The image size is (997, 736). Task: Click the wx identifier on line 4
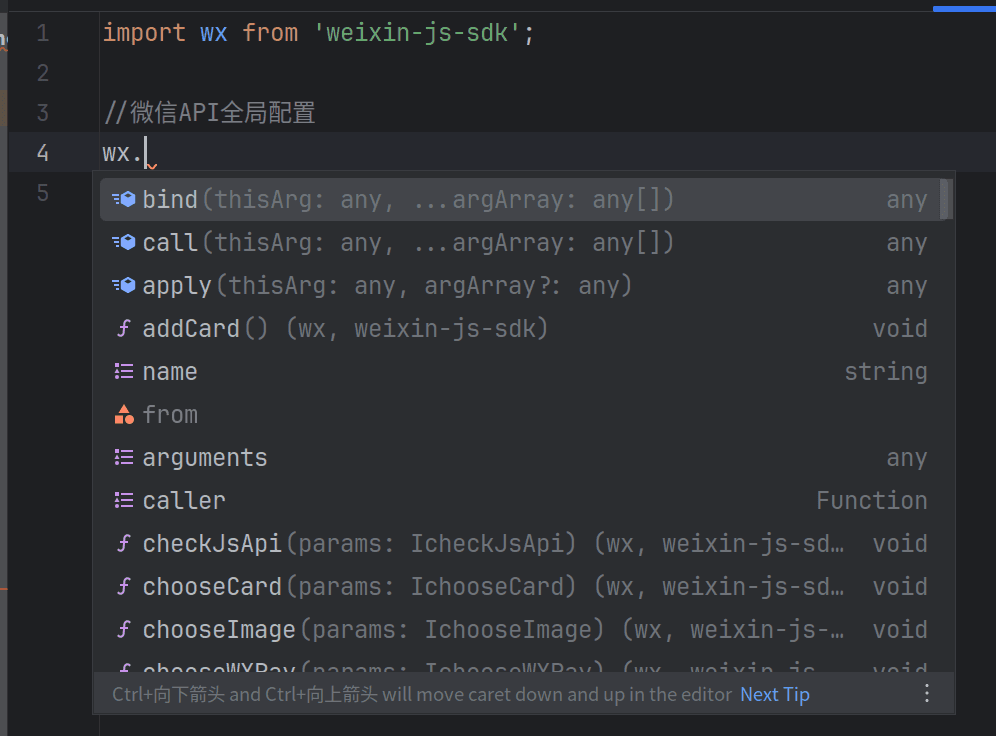click(x=116, y=153)
